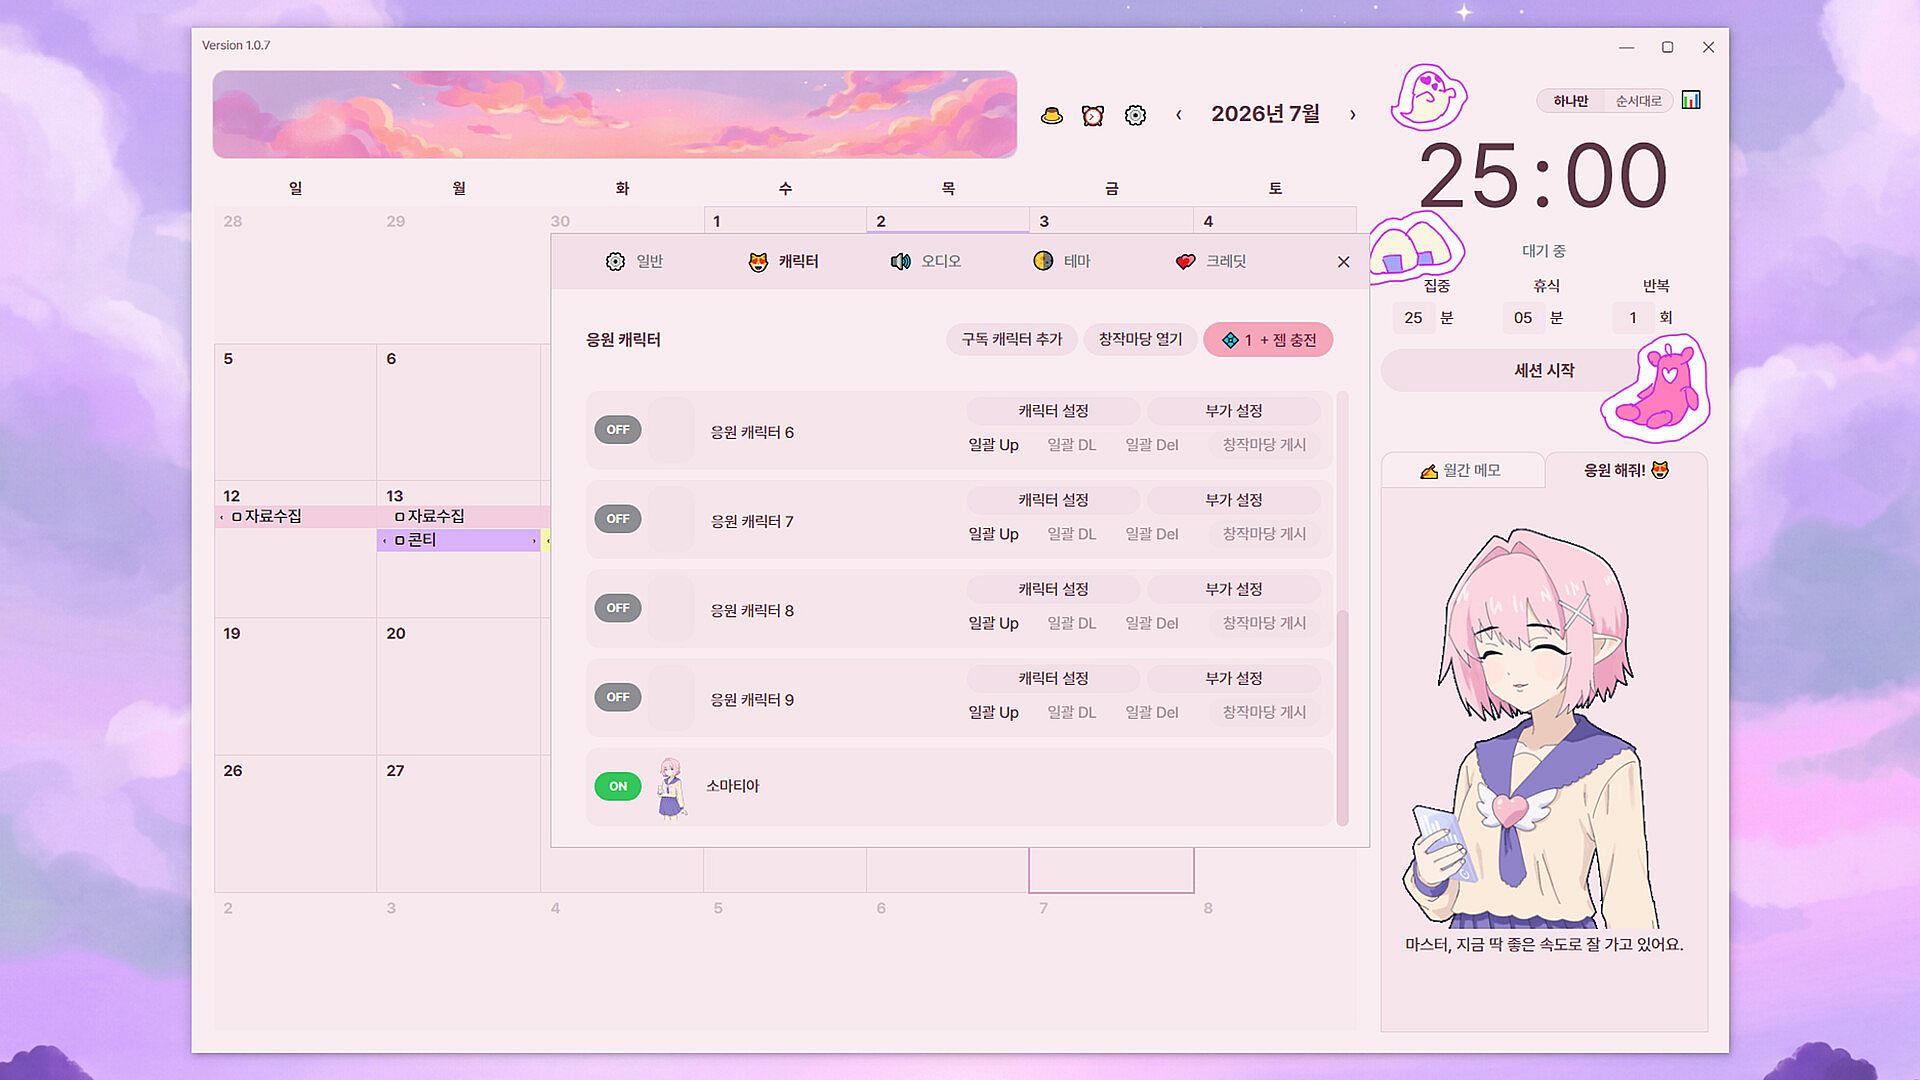1920x1080 pixels.
Task: Open 부가 설정 for 응원 캐릭터 7
Action: (1233, 500)
